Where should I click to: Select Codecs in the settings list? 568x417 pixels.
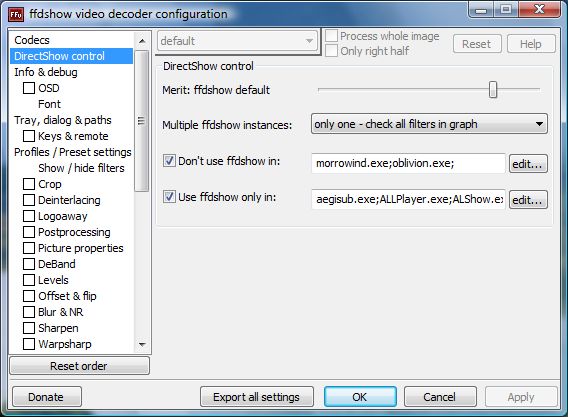coord(32,40)
